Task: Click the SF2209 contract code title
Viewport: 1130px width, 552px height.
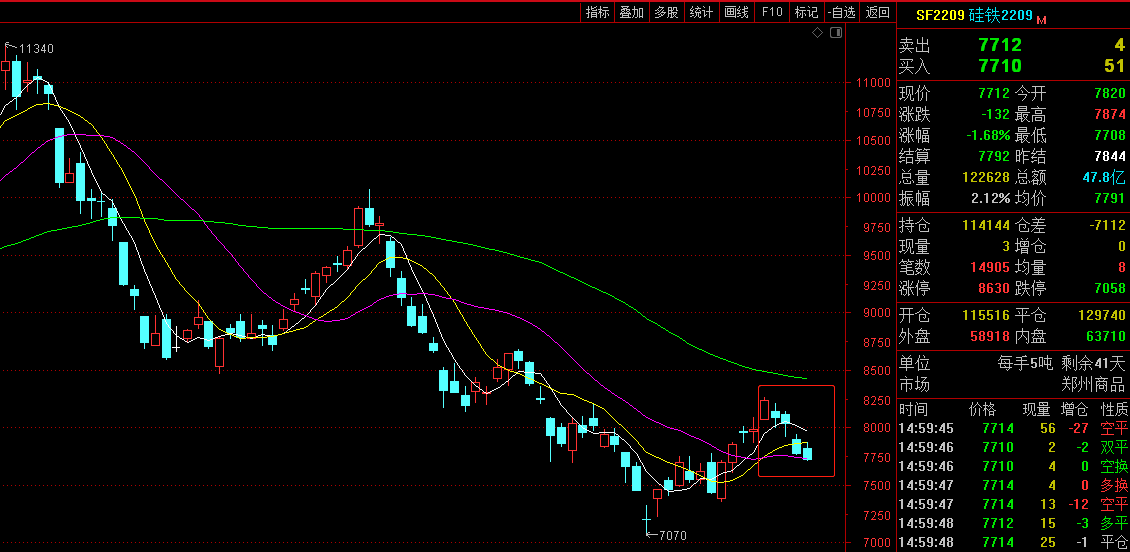Action: point(940,15)
